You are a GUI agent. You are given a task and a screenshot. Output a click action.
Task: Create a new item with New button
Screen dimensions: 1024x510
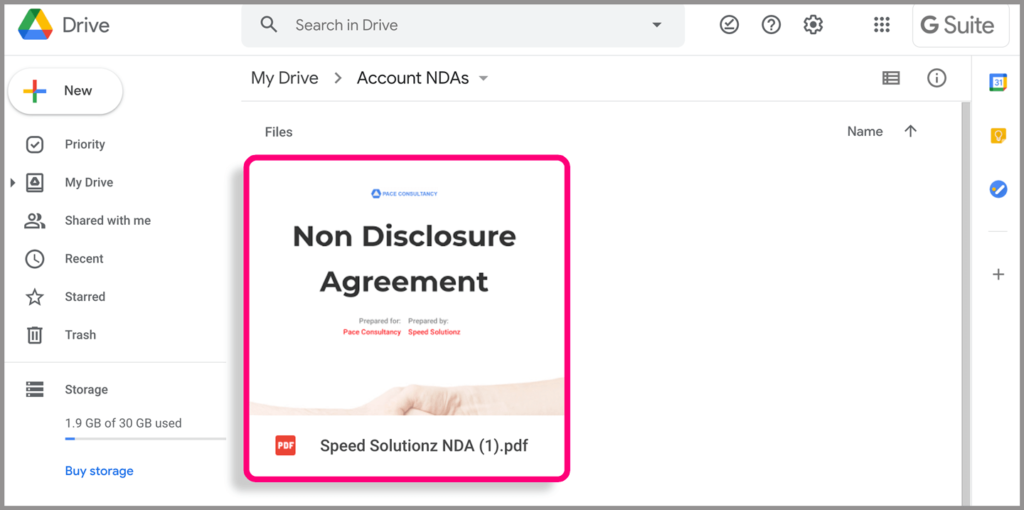tap(65, 91)
